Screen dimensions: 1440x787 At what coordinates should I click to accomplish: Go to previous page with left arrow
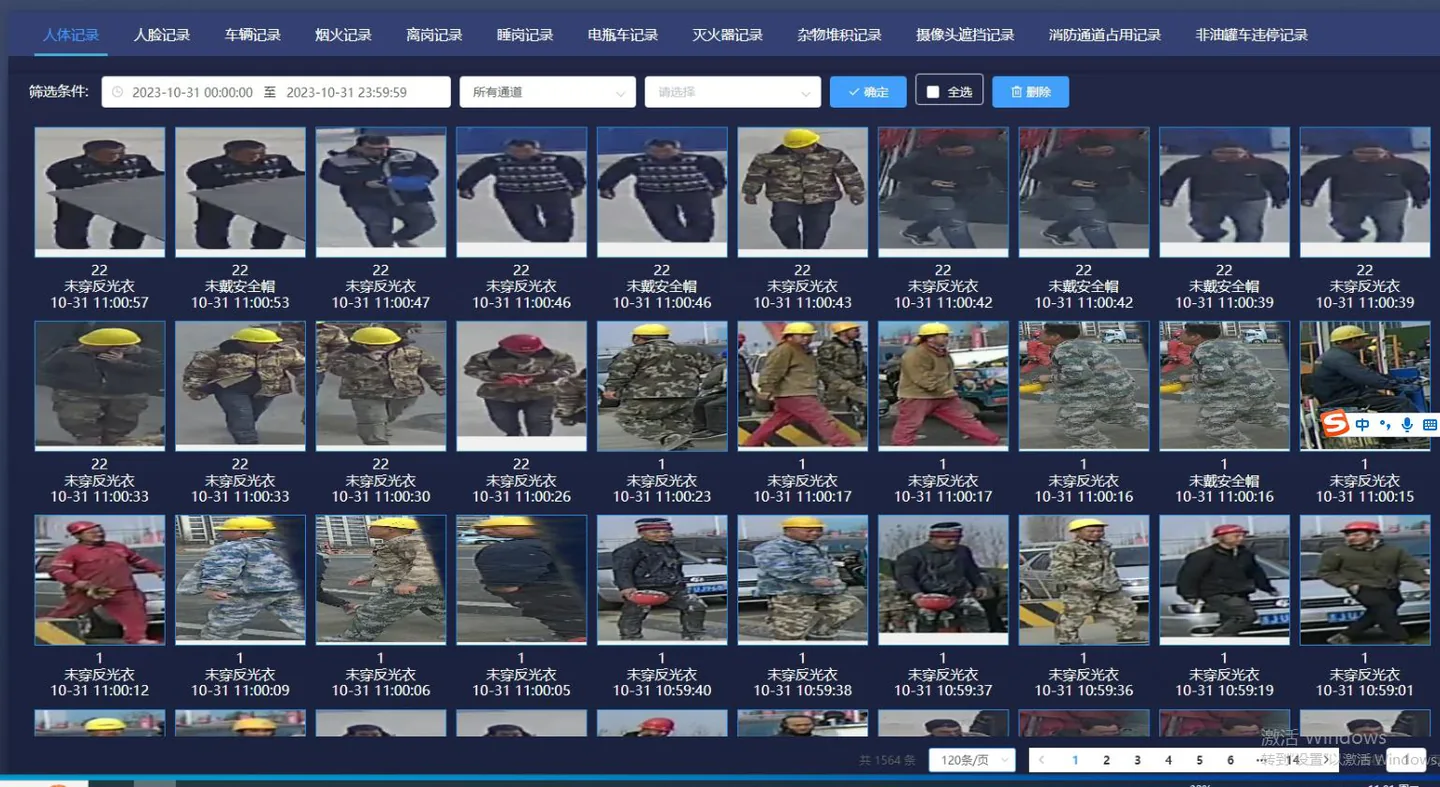point(1042,760)
